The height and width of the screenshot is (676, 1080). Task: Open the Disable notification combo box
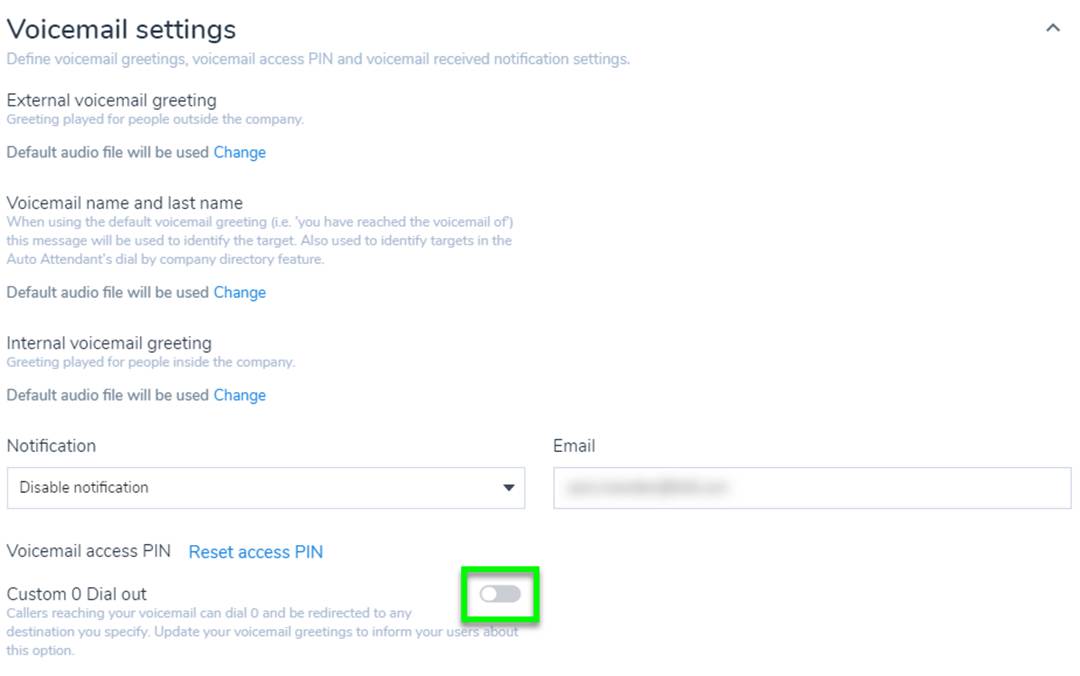pos(265,488)
